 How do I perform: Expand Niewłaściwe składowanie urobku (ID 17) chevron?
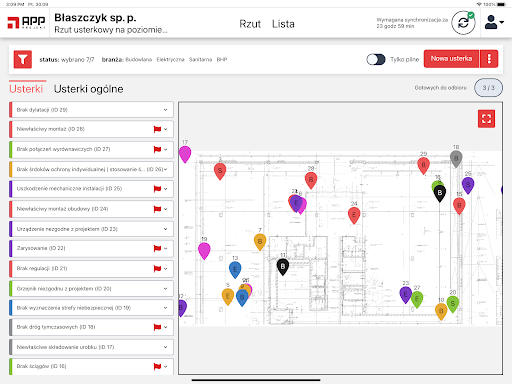point(166,347)
